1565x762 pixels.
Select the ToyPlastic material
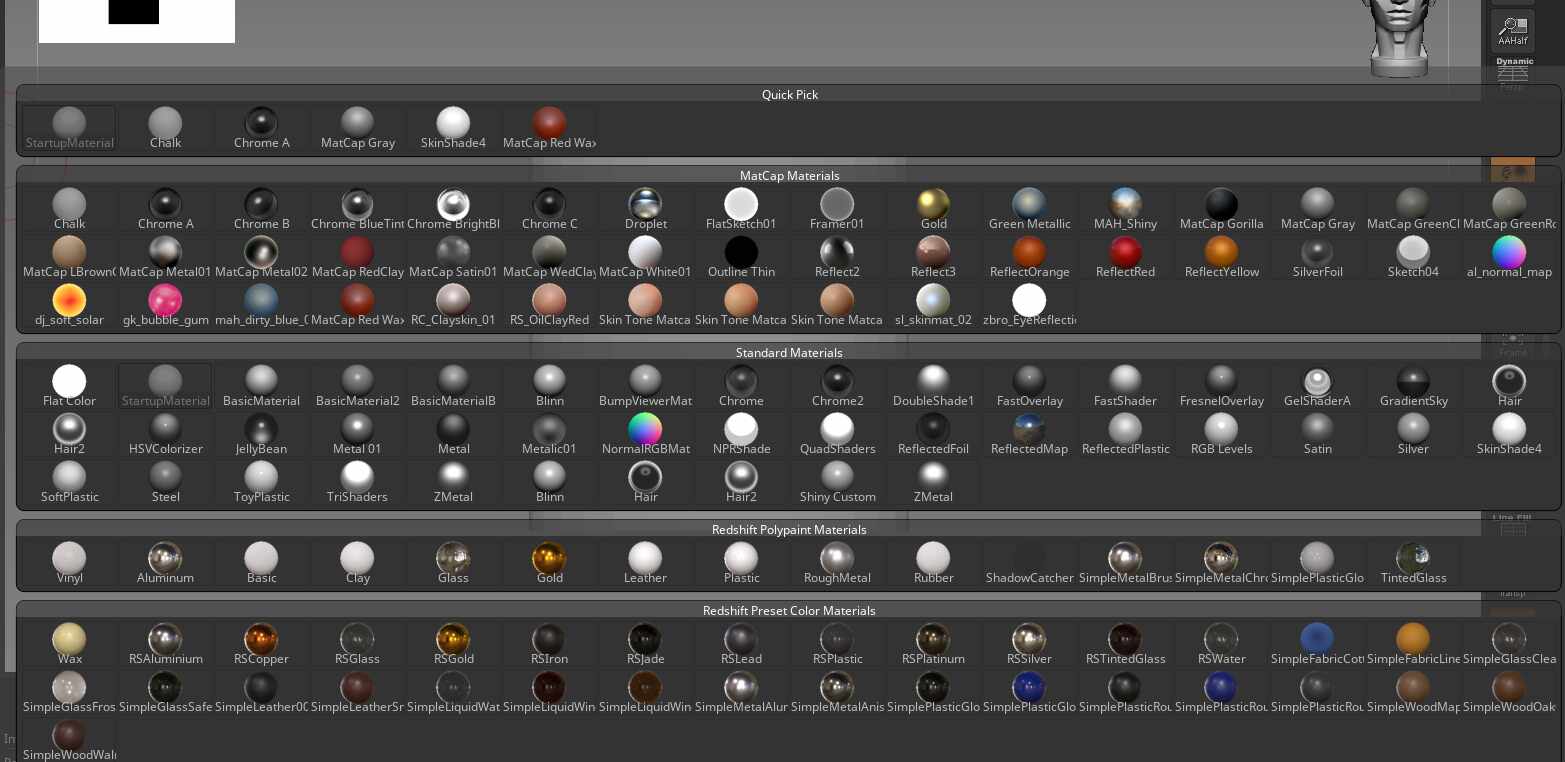point(261,481)
